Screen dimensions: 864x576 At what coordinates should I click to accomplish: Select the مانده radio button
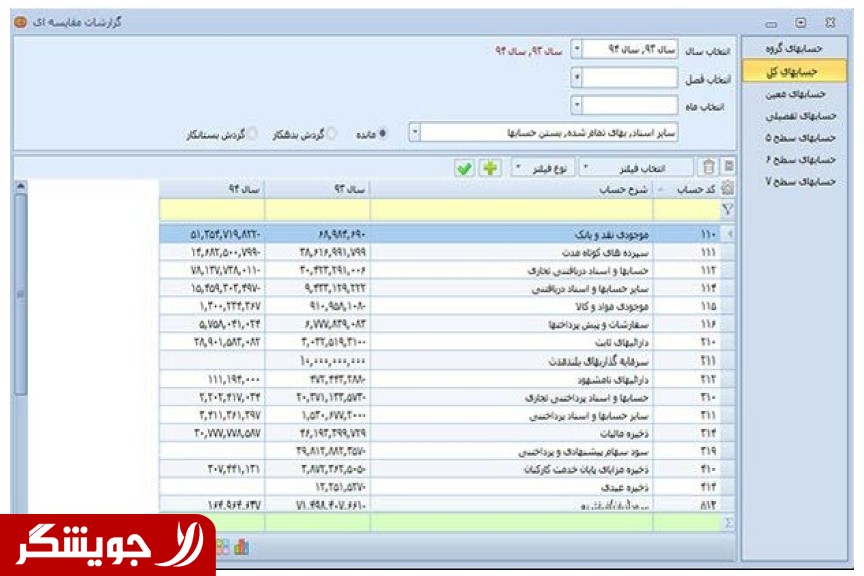tap(383, 133)
